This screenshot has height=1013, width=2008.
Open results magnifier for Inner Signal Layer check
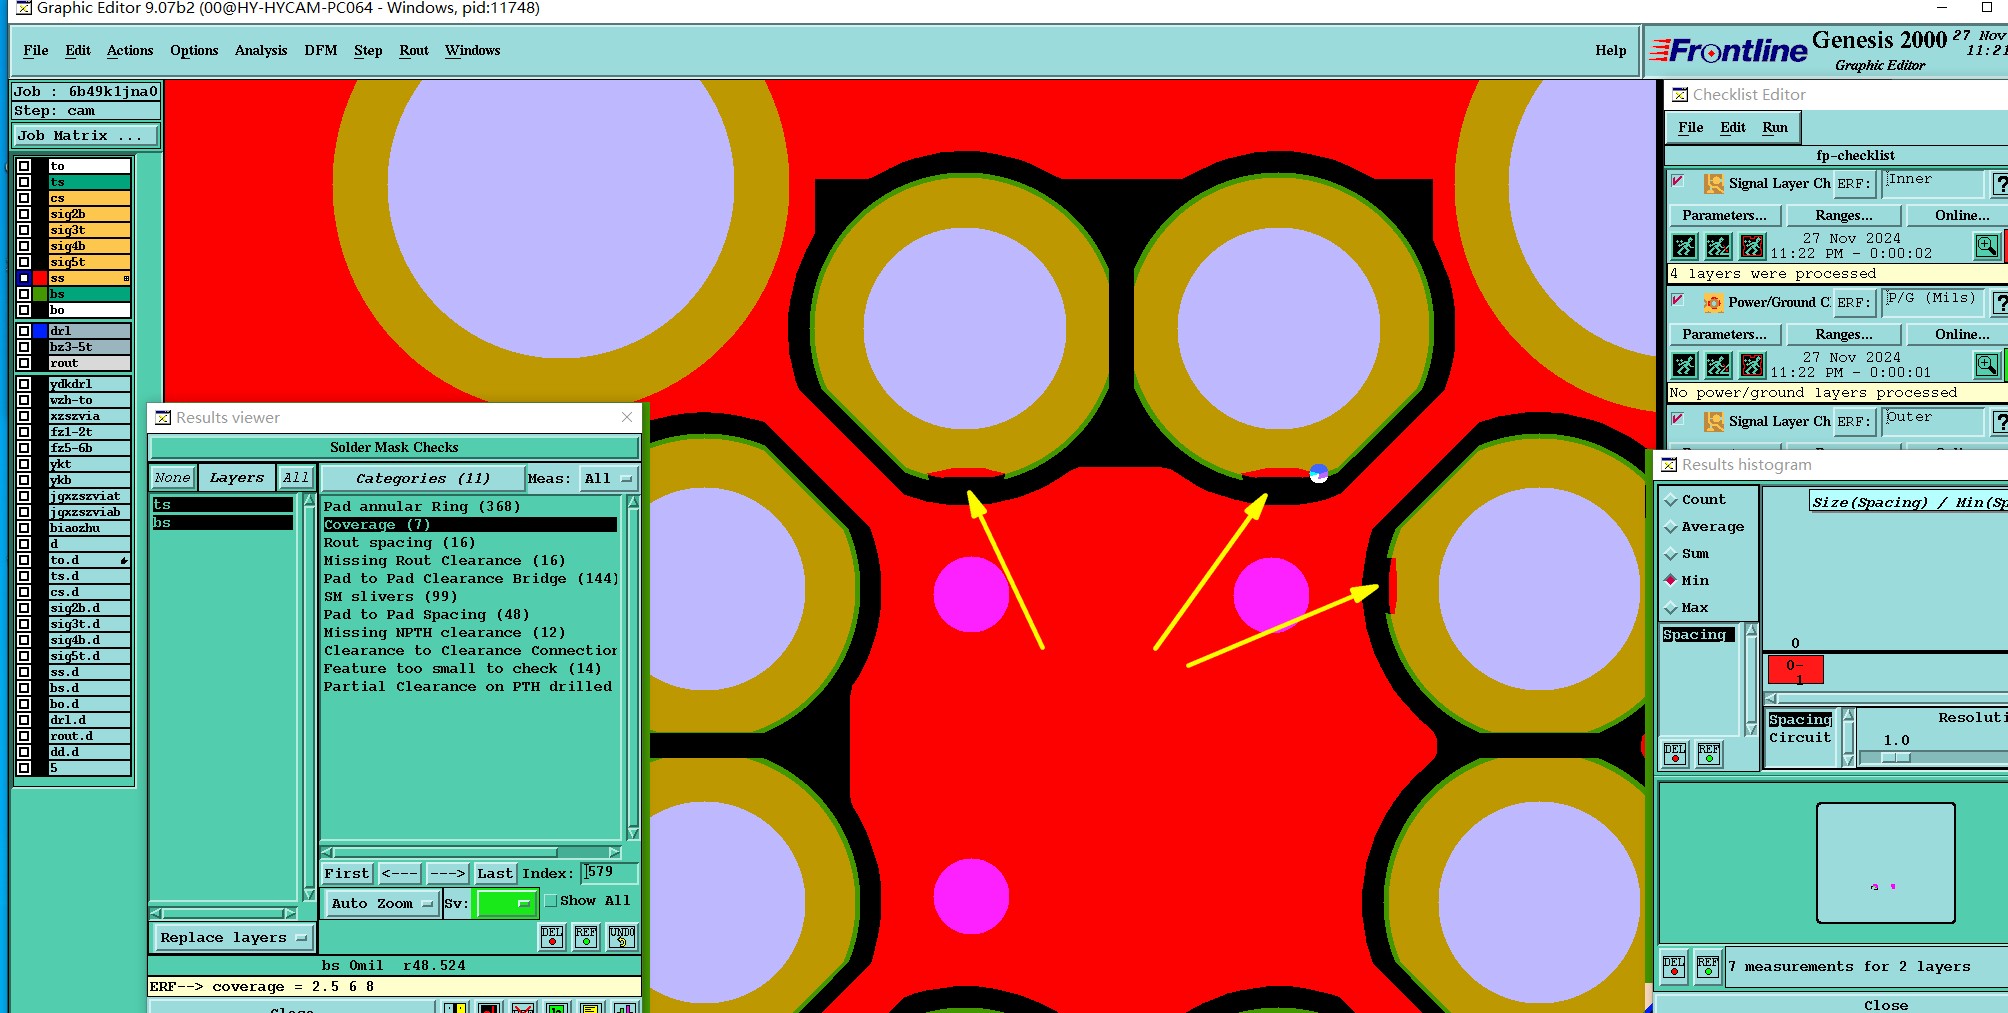coord(1987,246)
